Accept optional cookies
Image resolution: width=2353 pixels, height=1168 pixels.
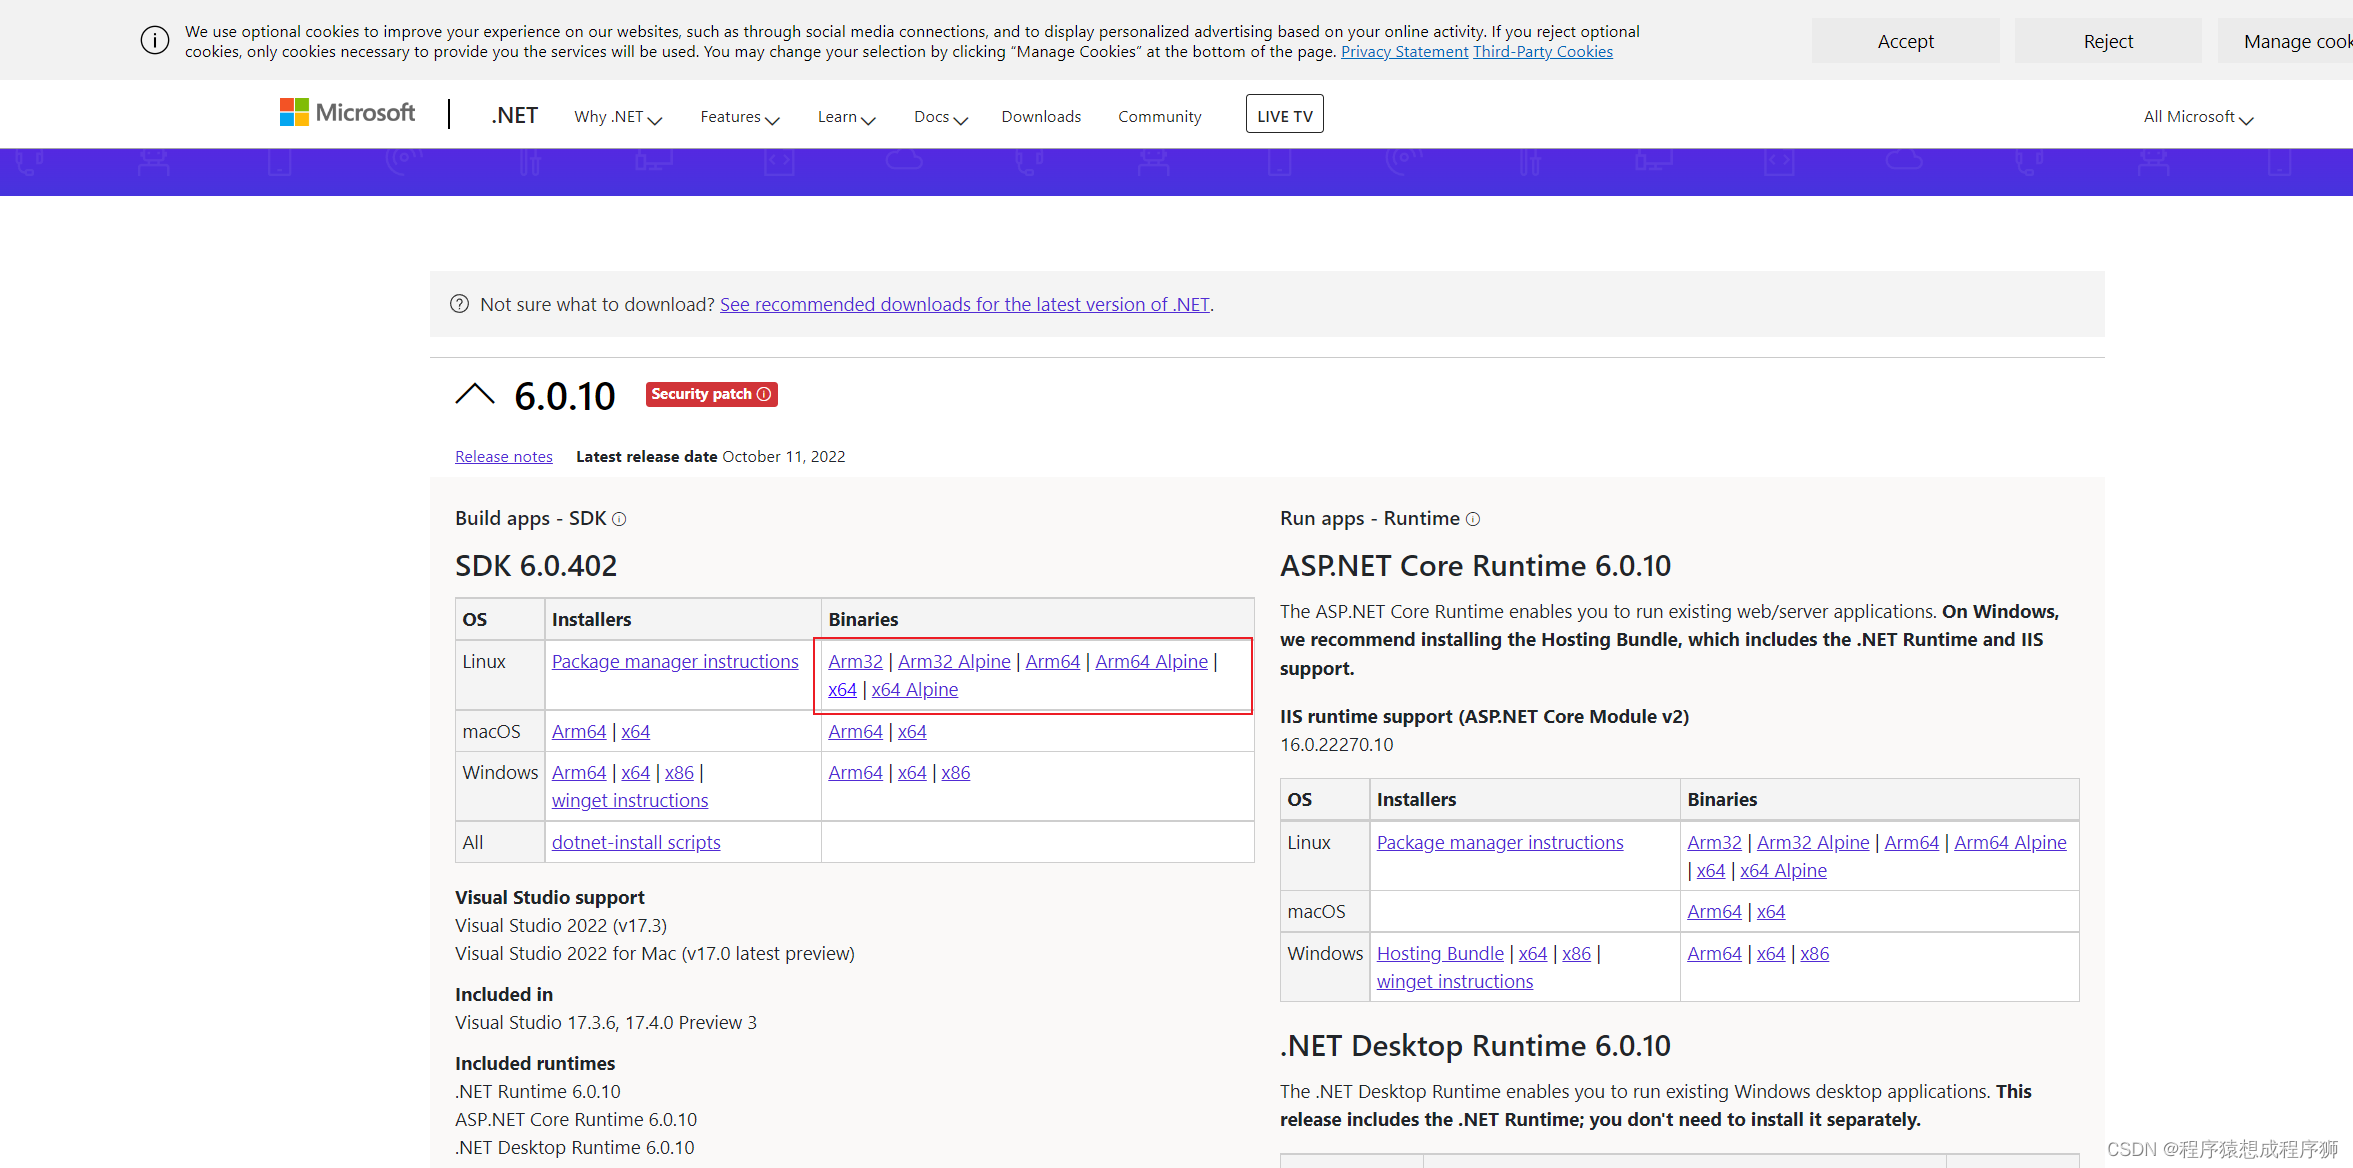(1905, 40)
